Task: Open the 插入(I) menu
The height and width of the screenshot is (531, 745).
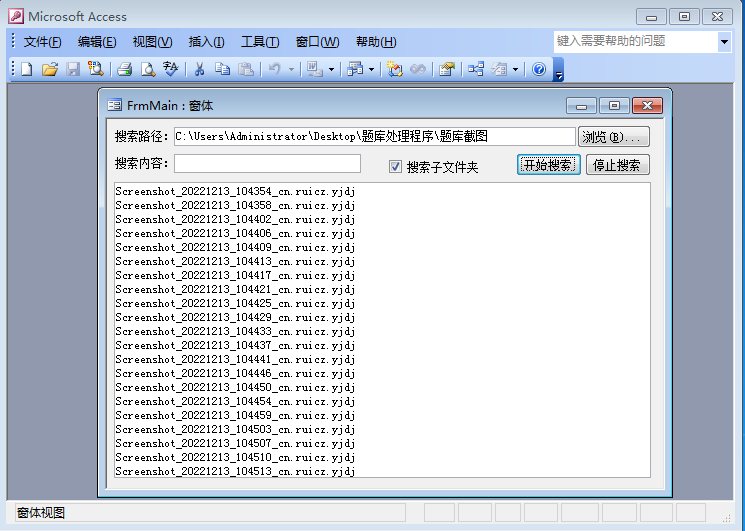Action: (207, 42)
